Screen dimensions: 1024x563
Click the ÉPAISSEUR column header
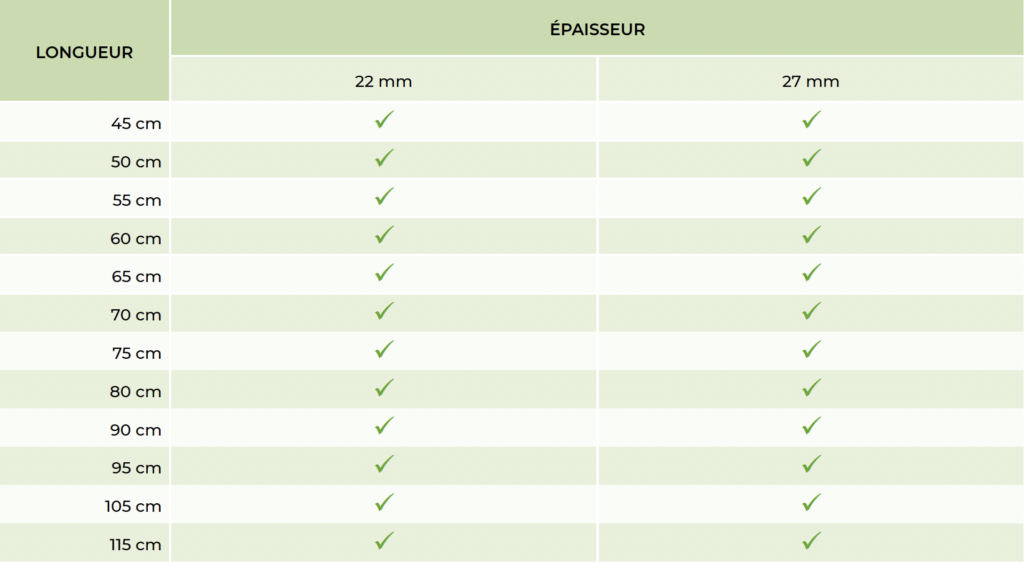(x=597, y=29)
